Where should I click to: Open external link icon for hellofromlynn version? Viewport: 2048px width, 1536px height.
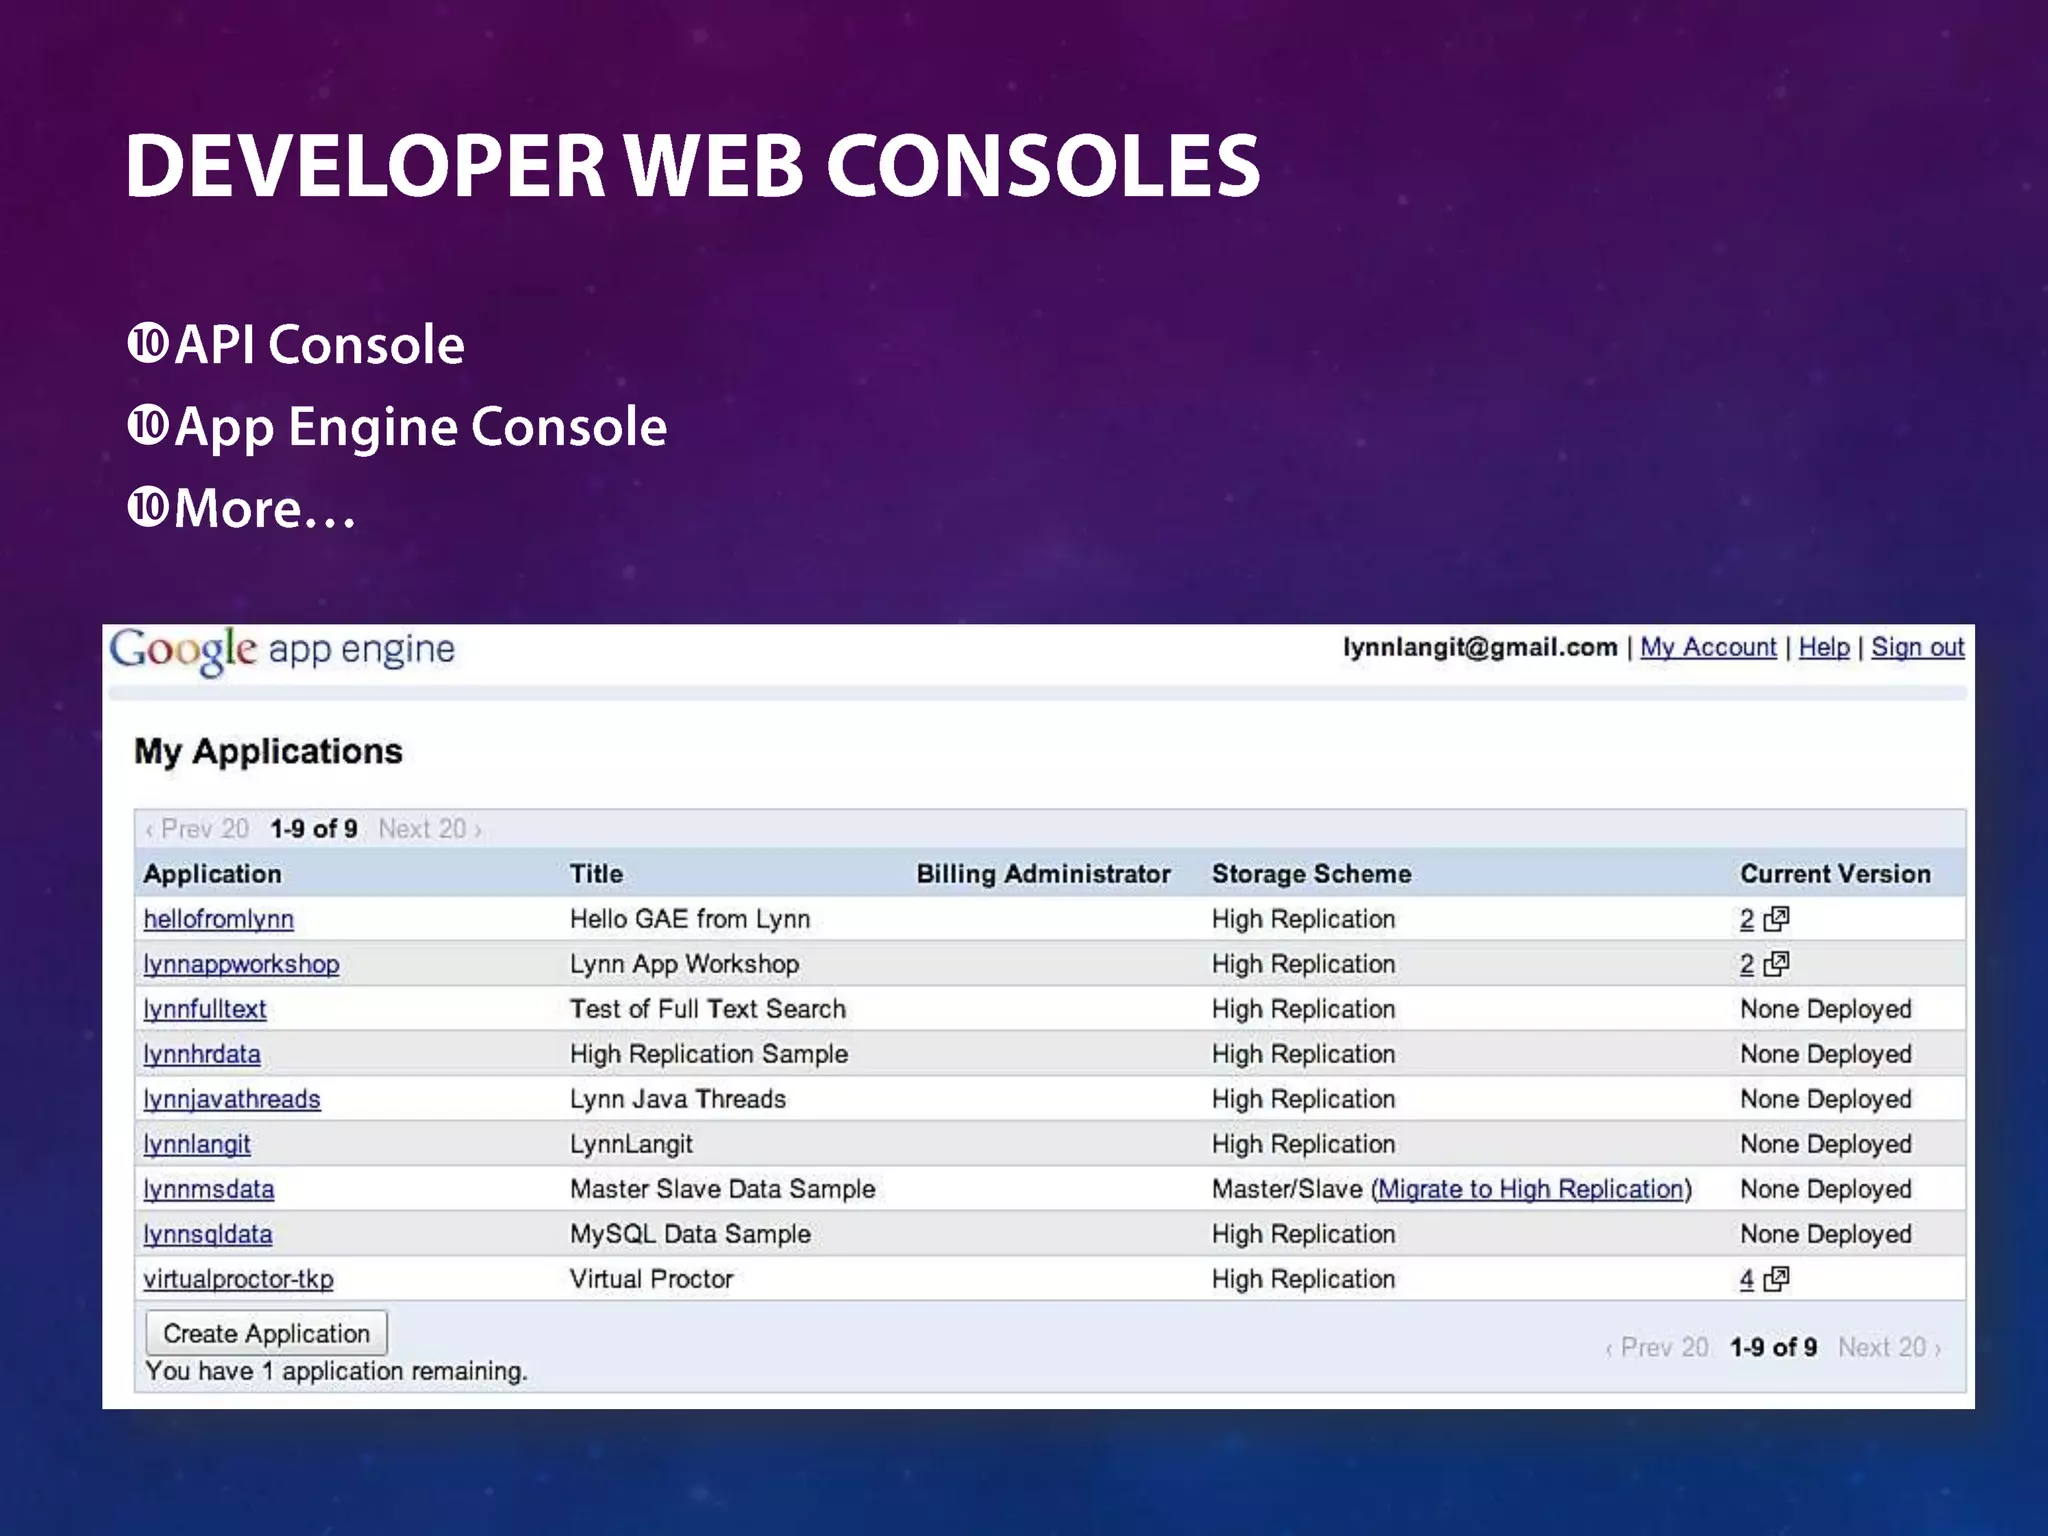(x=1776, y=918)
